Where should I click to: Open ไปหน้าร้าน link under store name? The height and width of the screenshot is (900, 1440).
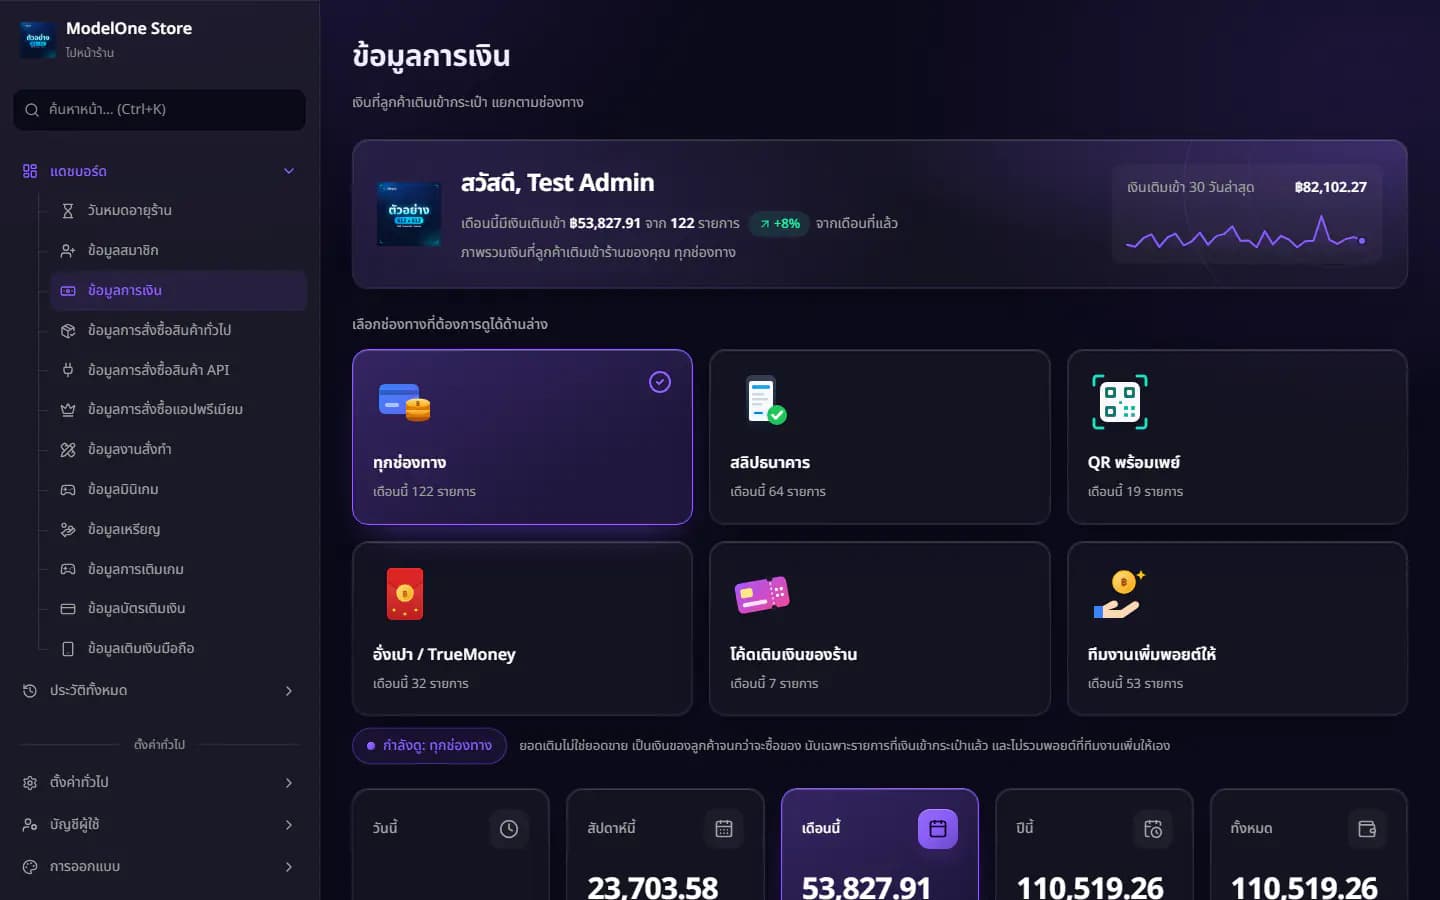(90, 53)
